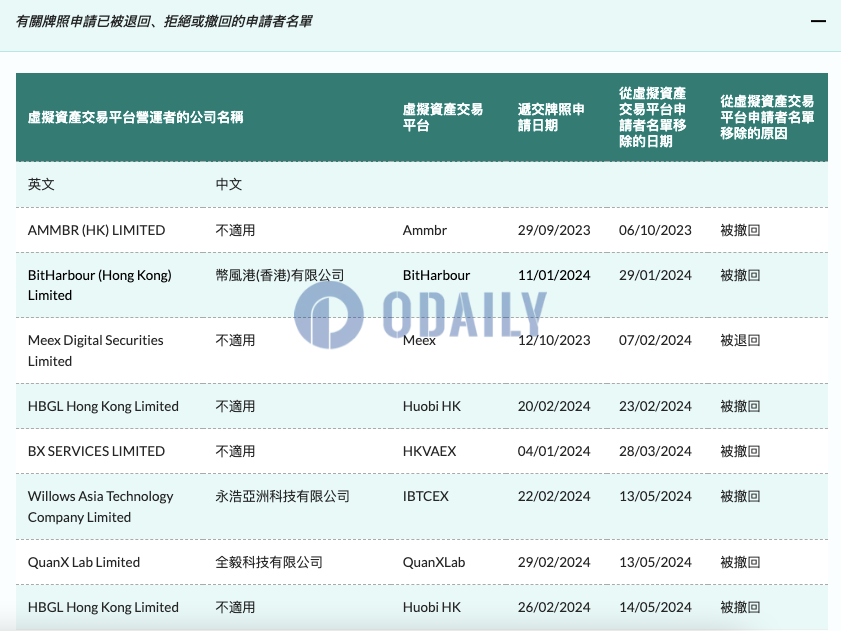
Task: Click the Chinese name 全毅科技有限公司
Action: pyautogui.click(x=269, y=562)
